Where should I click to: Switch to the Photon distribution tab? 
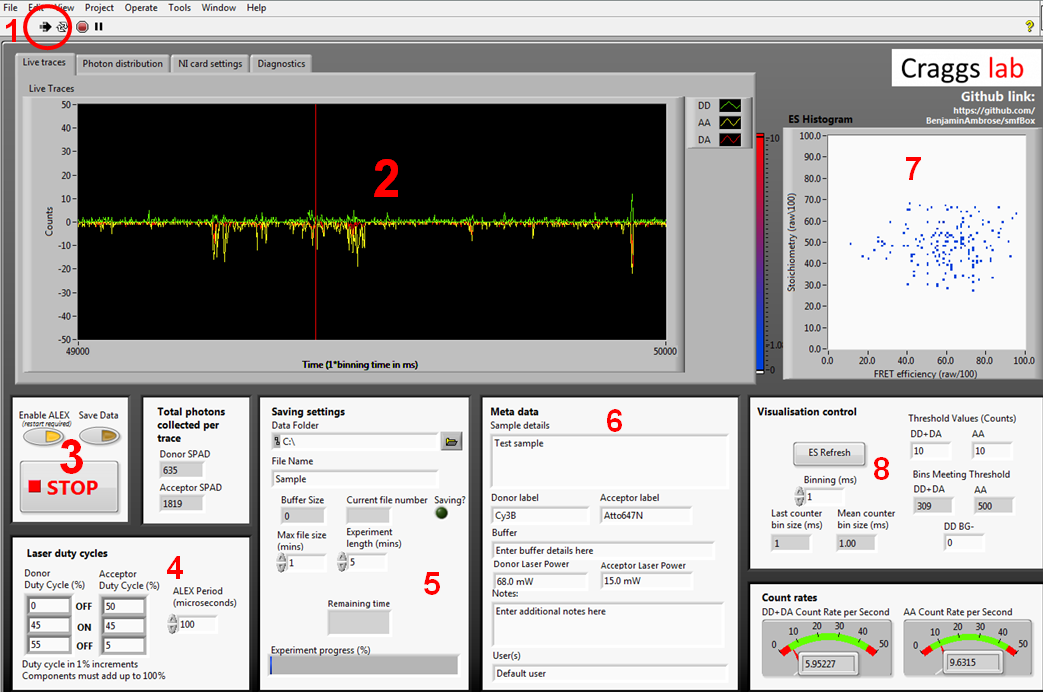122,64
